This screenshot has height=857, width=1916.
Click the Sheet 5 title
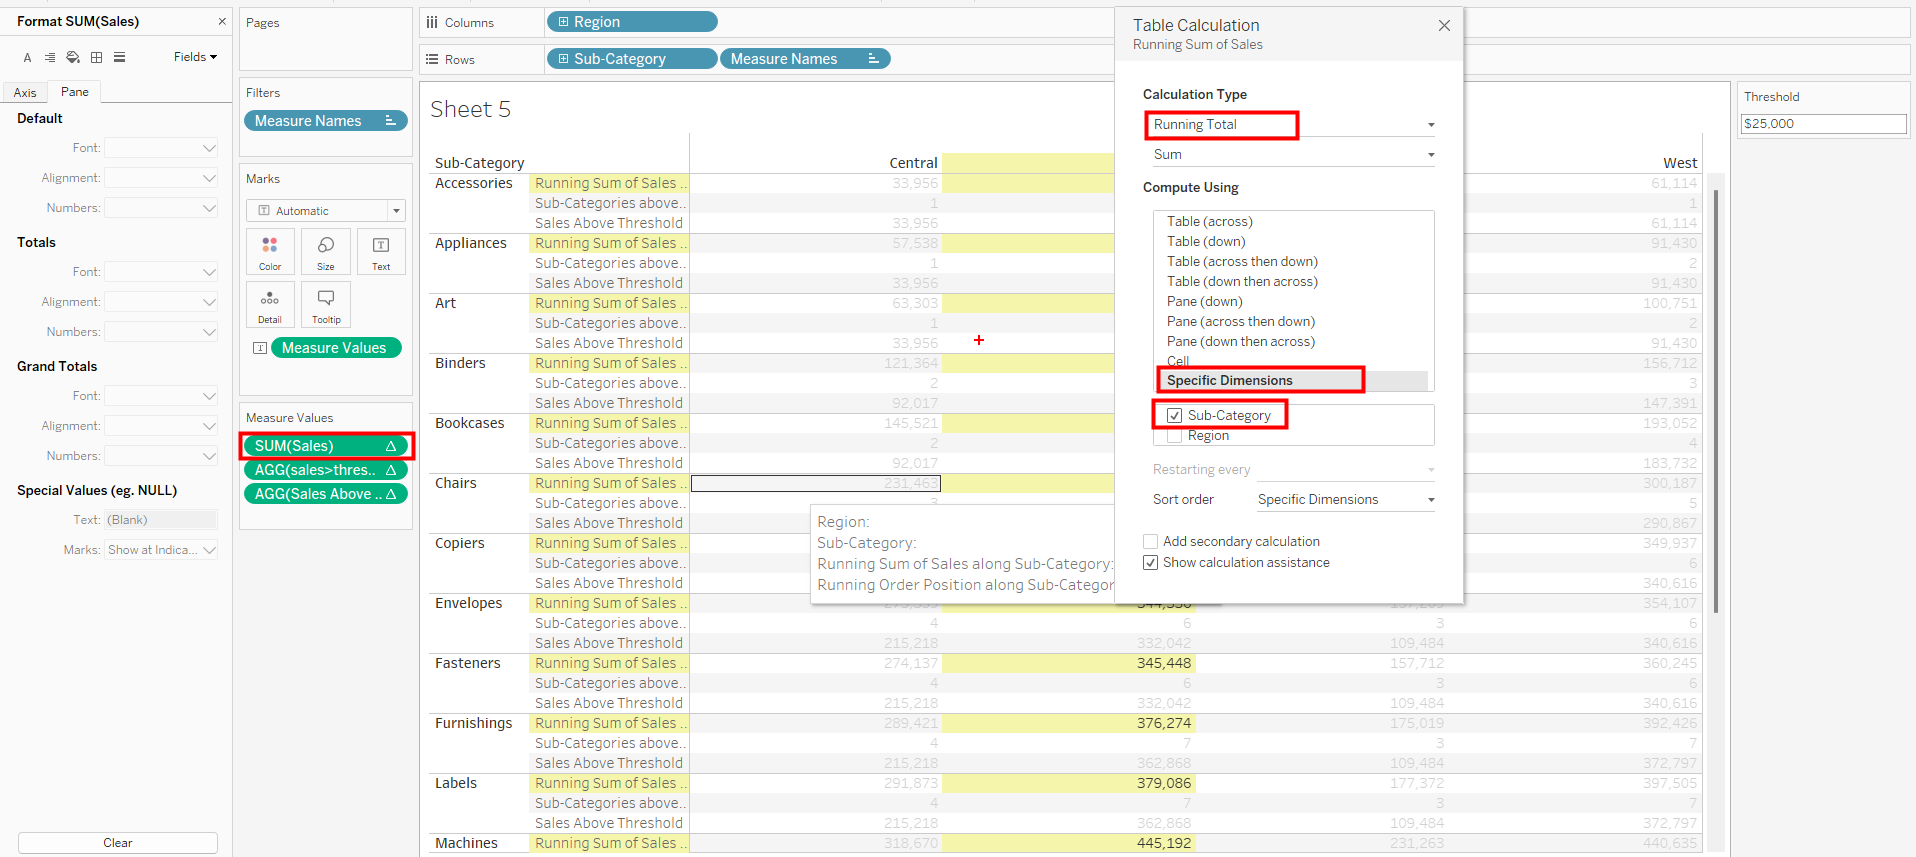pyautogui.click(x=470, y=109)
